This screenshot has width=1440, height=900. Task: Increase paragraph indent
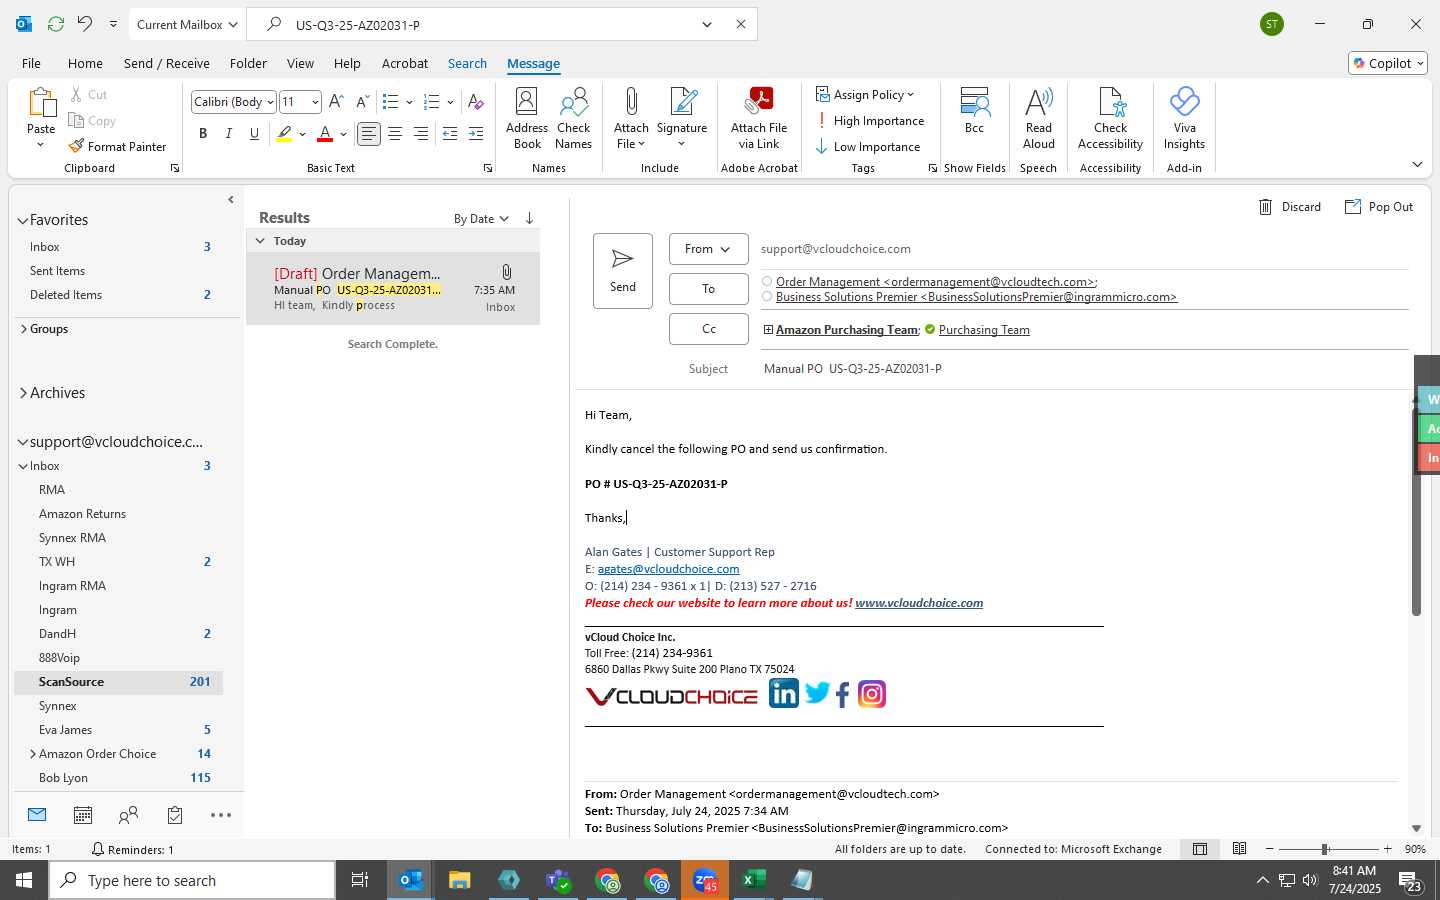coord(476,133)
